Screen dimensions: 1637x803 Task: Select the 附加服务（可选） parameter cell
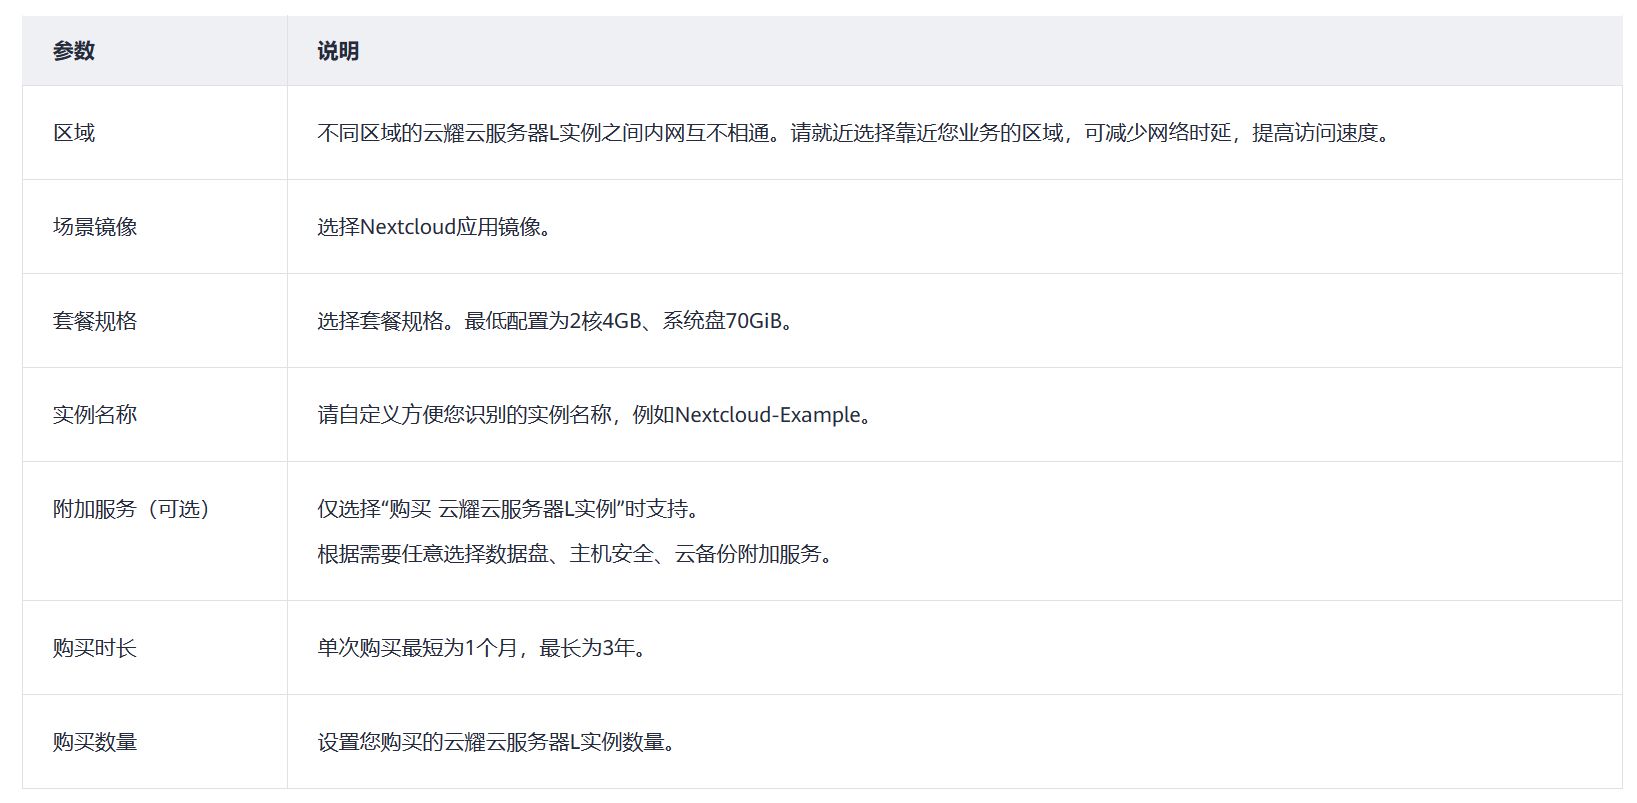coord(155,531)
